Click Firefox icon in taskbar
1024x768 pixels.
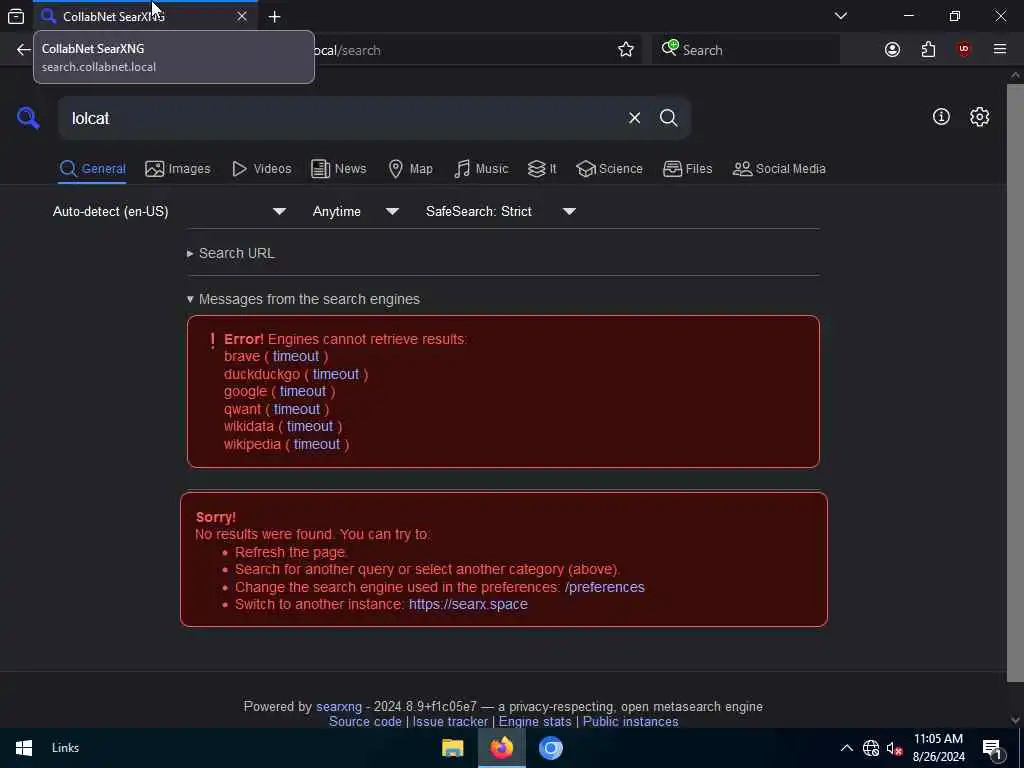click(x=502, y=748)
